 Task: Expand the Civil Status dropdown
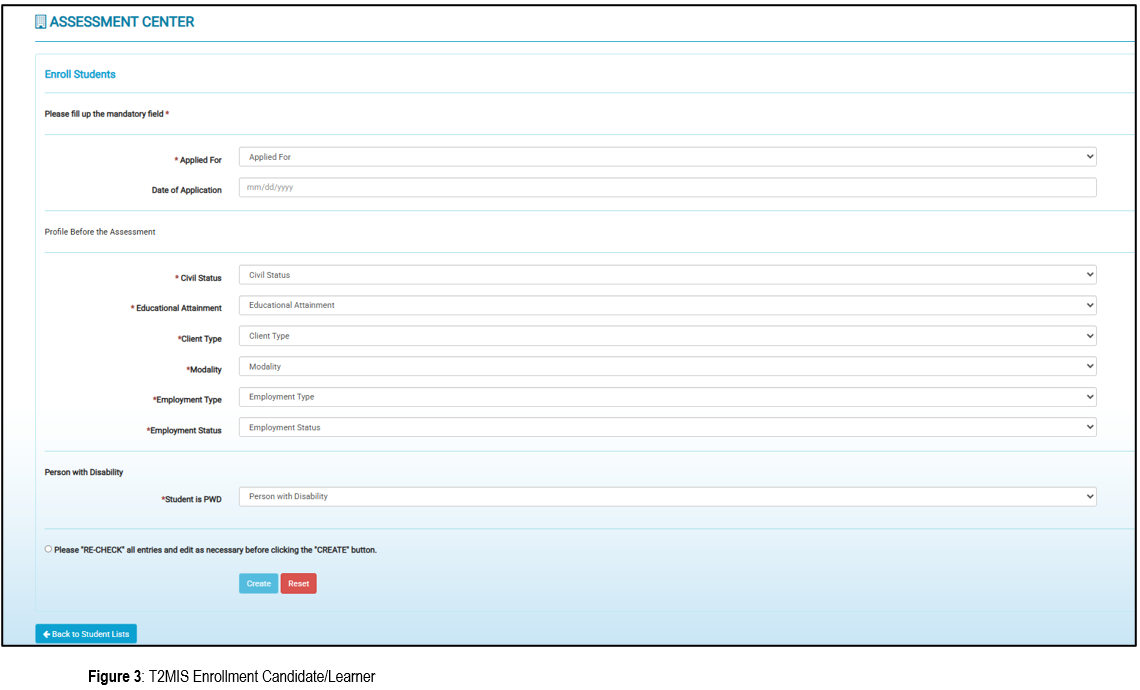point(667,275)
